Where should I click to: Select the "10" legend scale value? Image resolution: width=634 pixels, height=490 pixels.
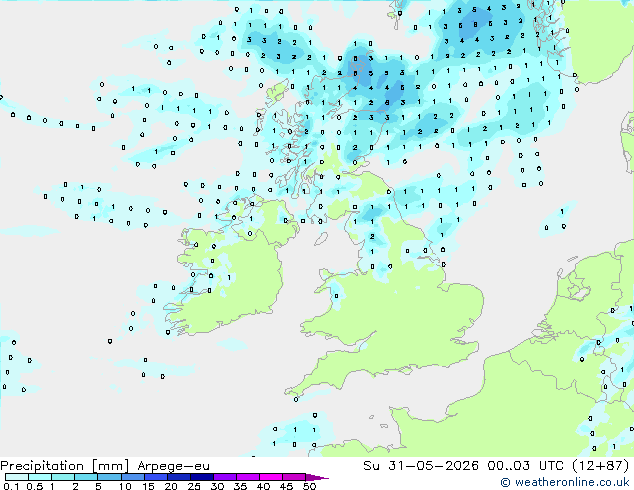(125, 486)
